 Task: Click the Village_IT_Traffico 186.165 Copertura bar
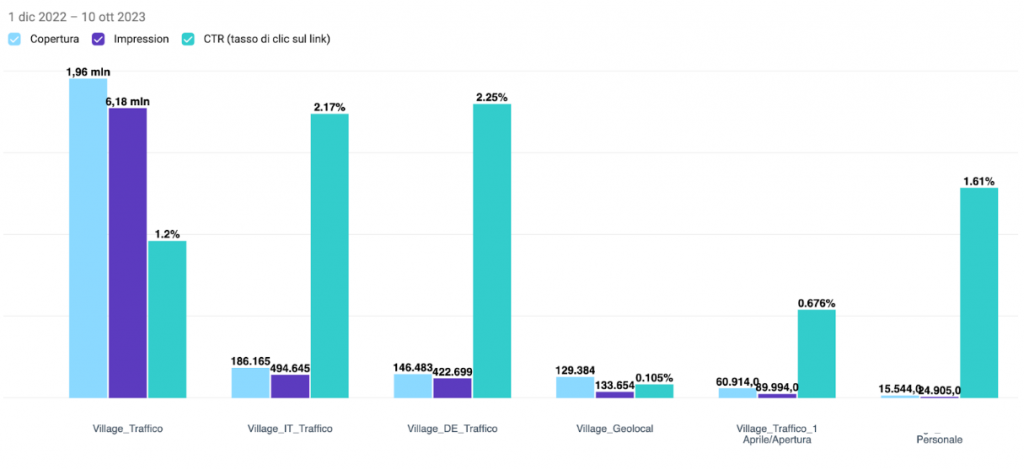click(250, 383)
